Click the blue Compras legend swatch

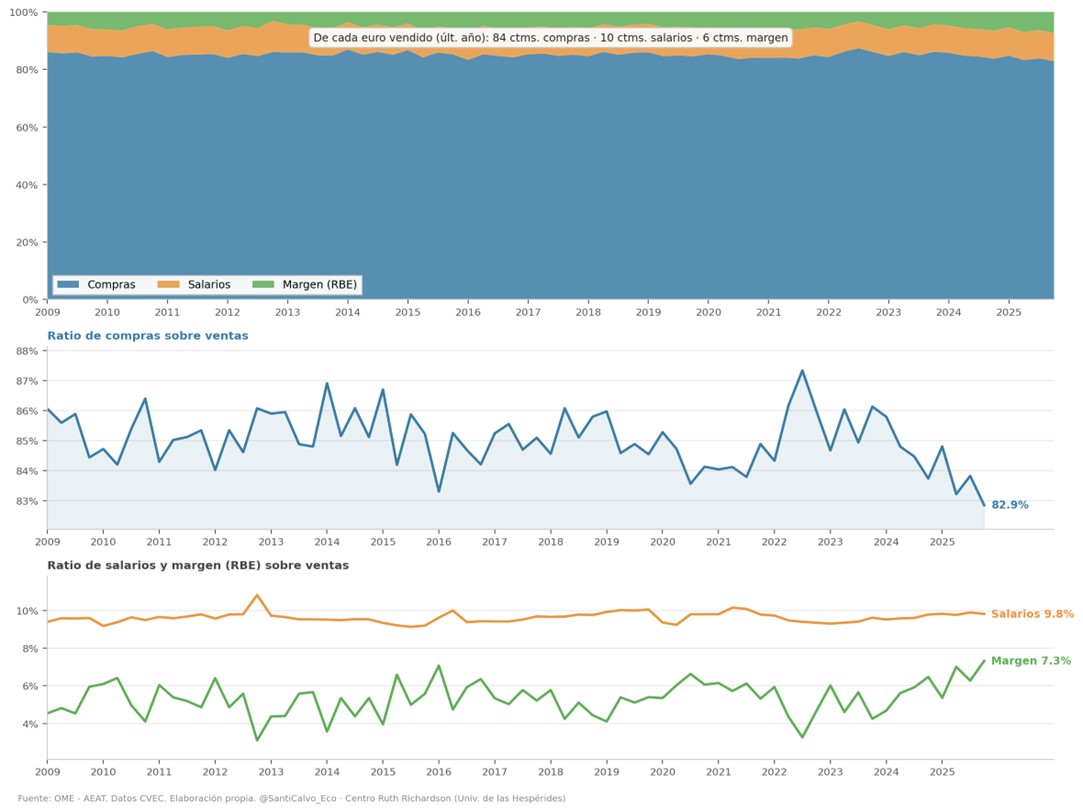(68, 284)
